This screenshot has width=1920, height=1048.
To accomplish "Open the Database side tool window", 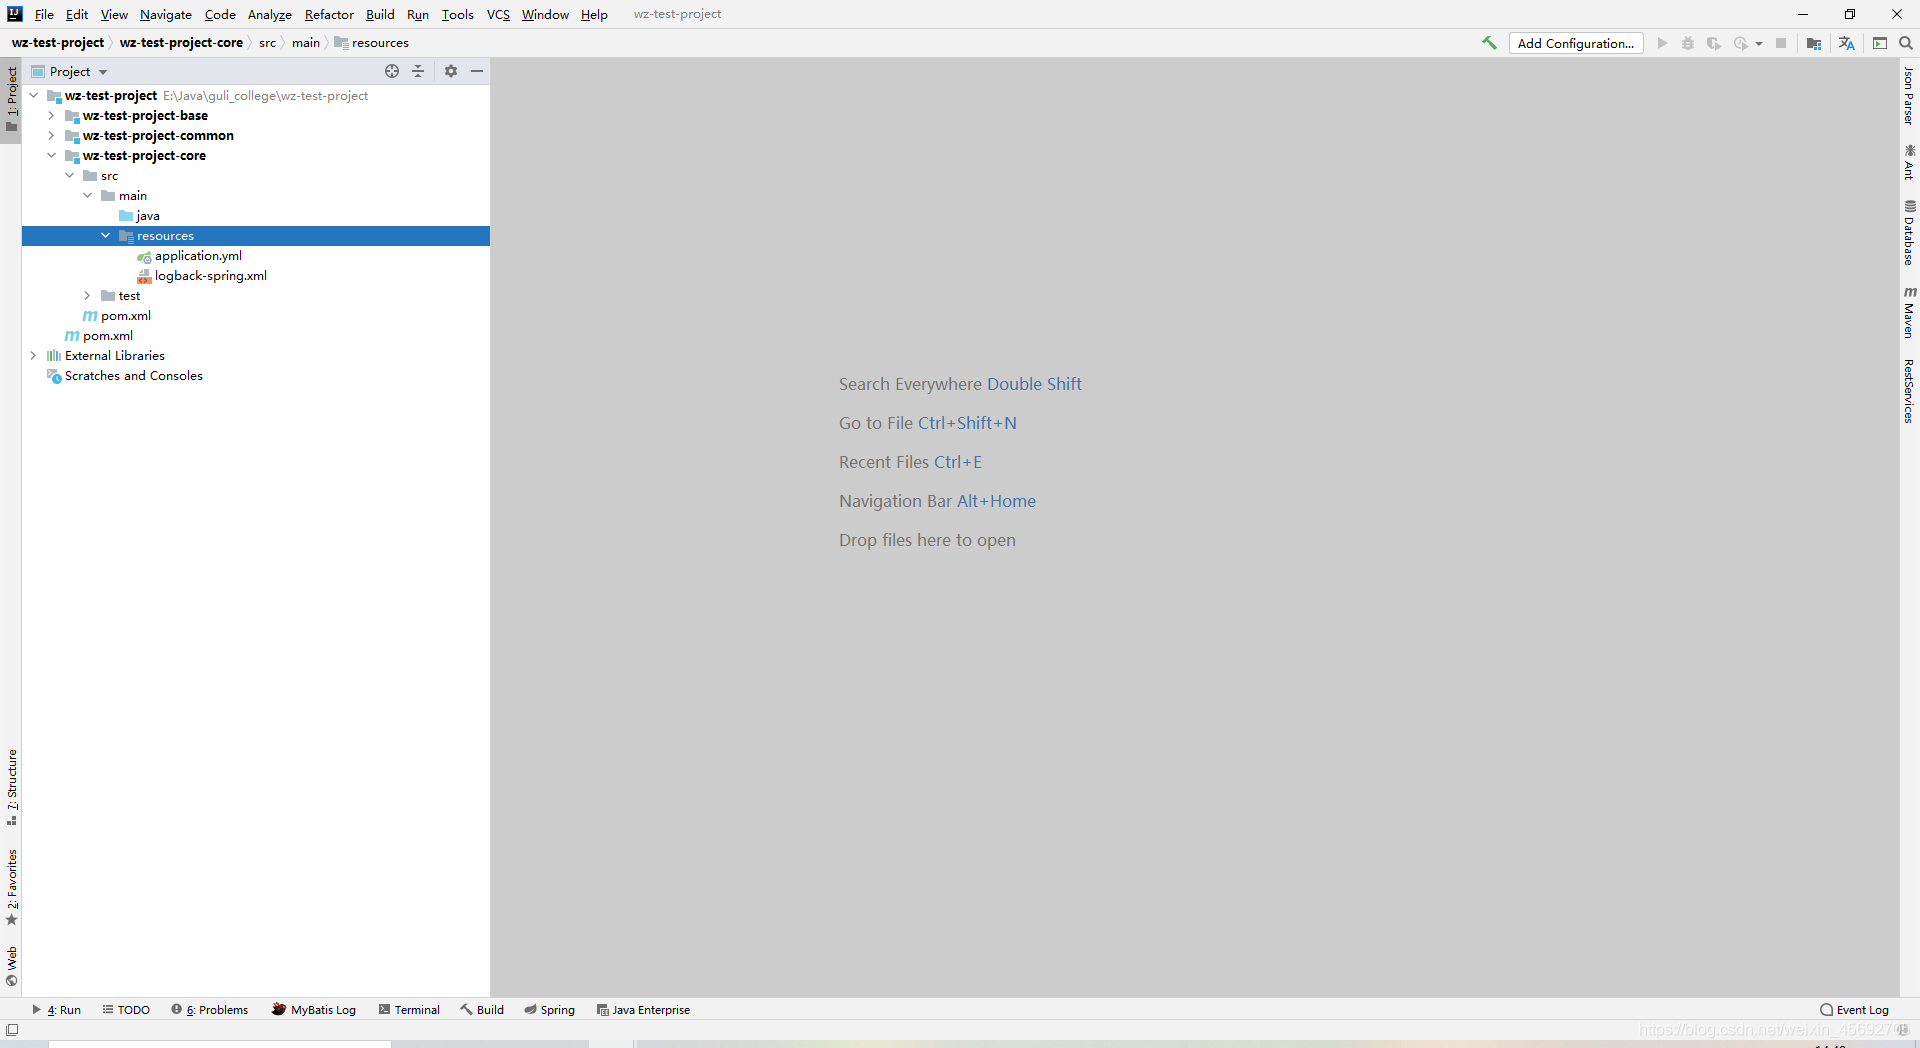I will 1909,232.
